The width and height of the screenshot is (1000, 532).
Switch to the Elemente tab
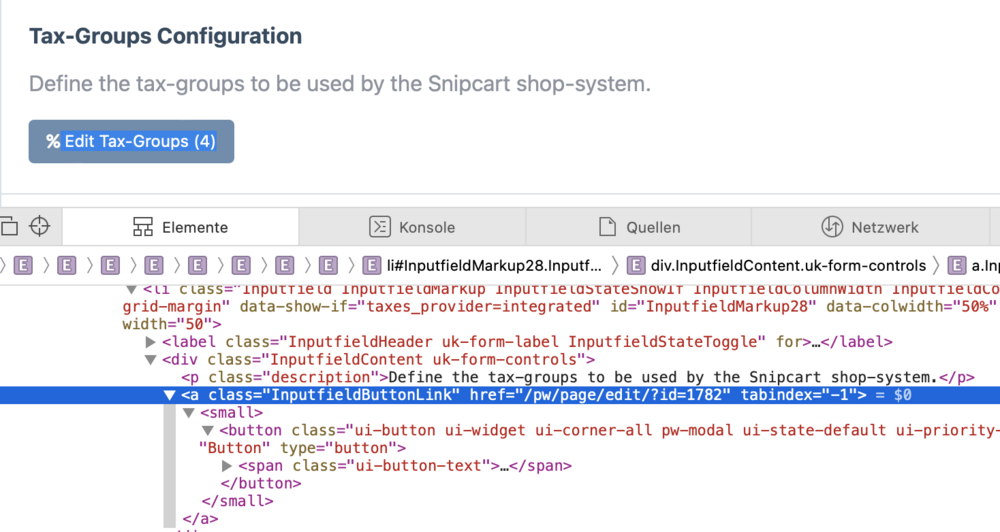click(181, 228)
